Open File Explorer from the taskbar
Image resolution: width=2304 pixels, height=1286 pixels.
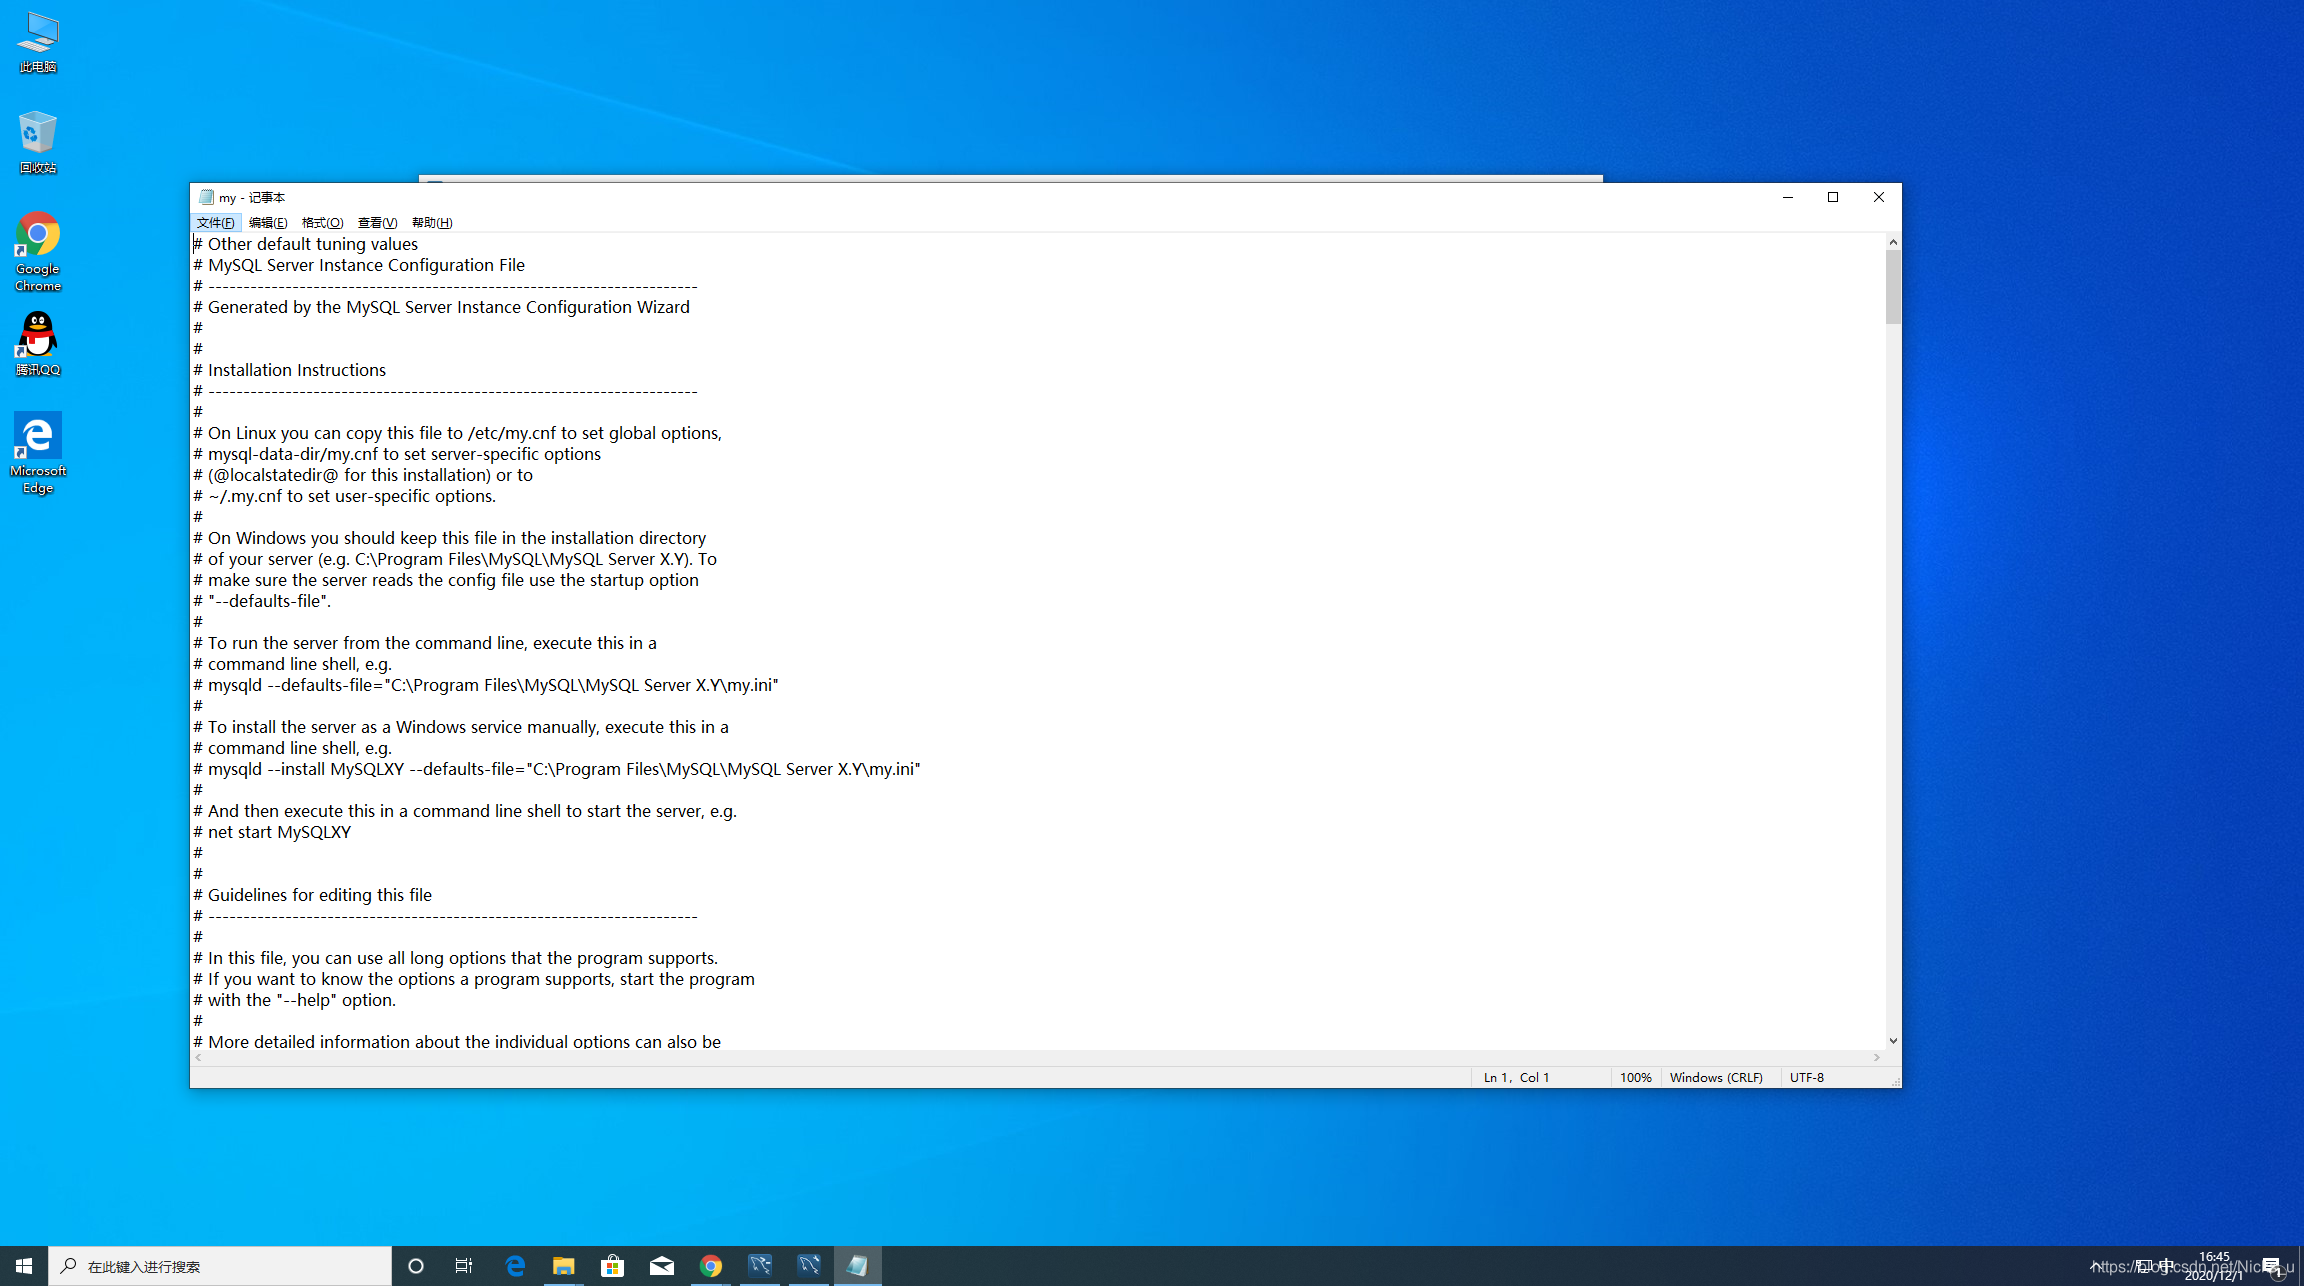click(563, 1266)
